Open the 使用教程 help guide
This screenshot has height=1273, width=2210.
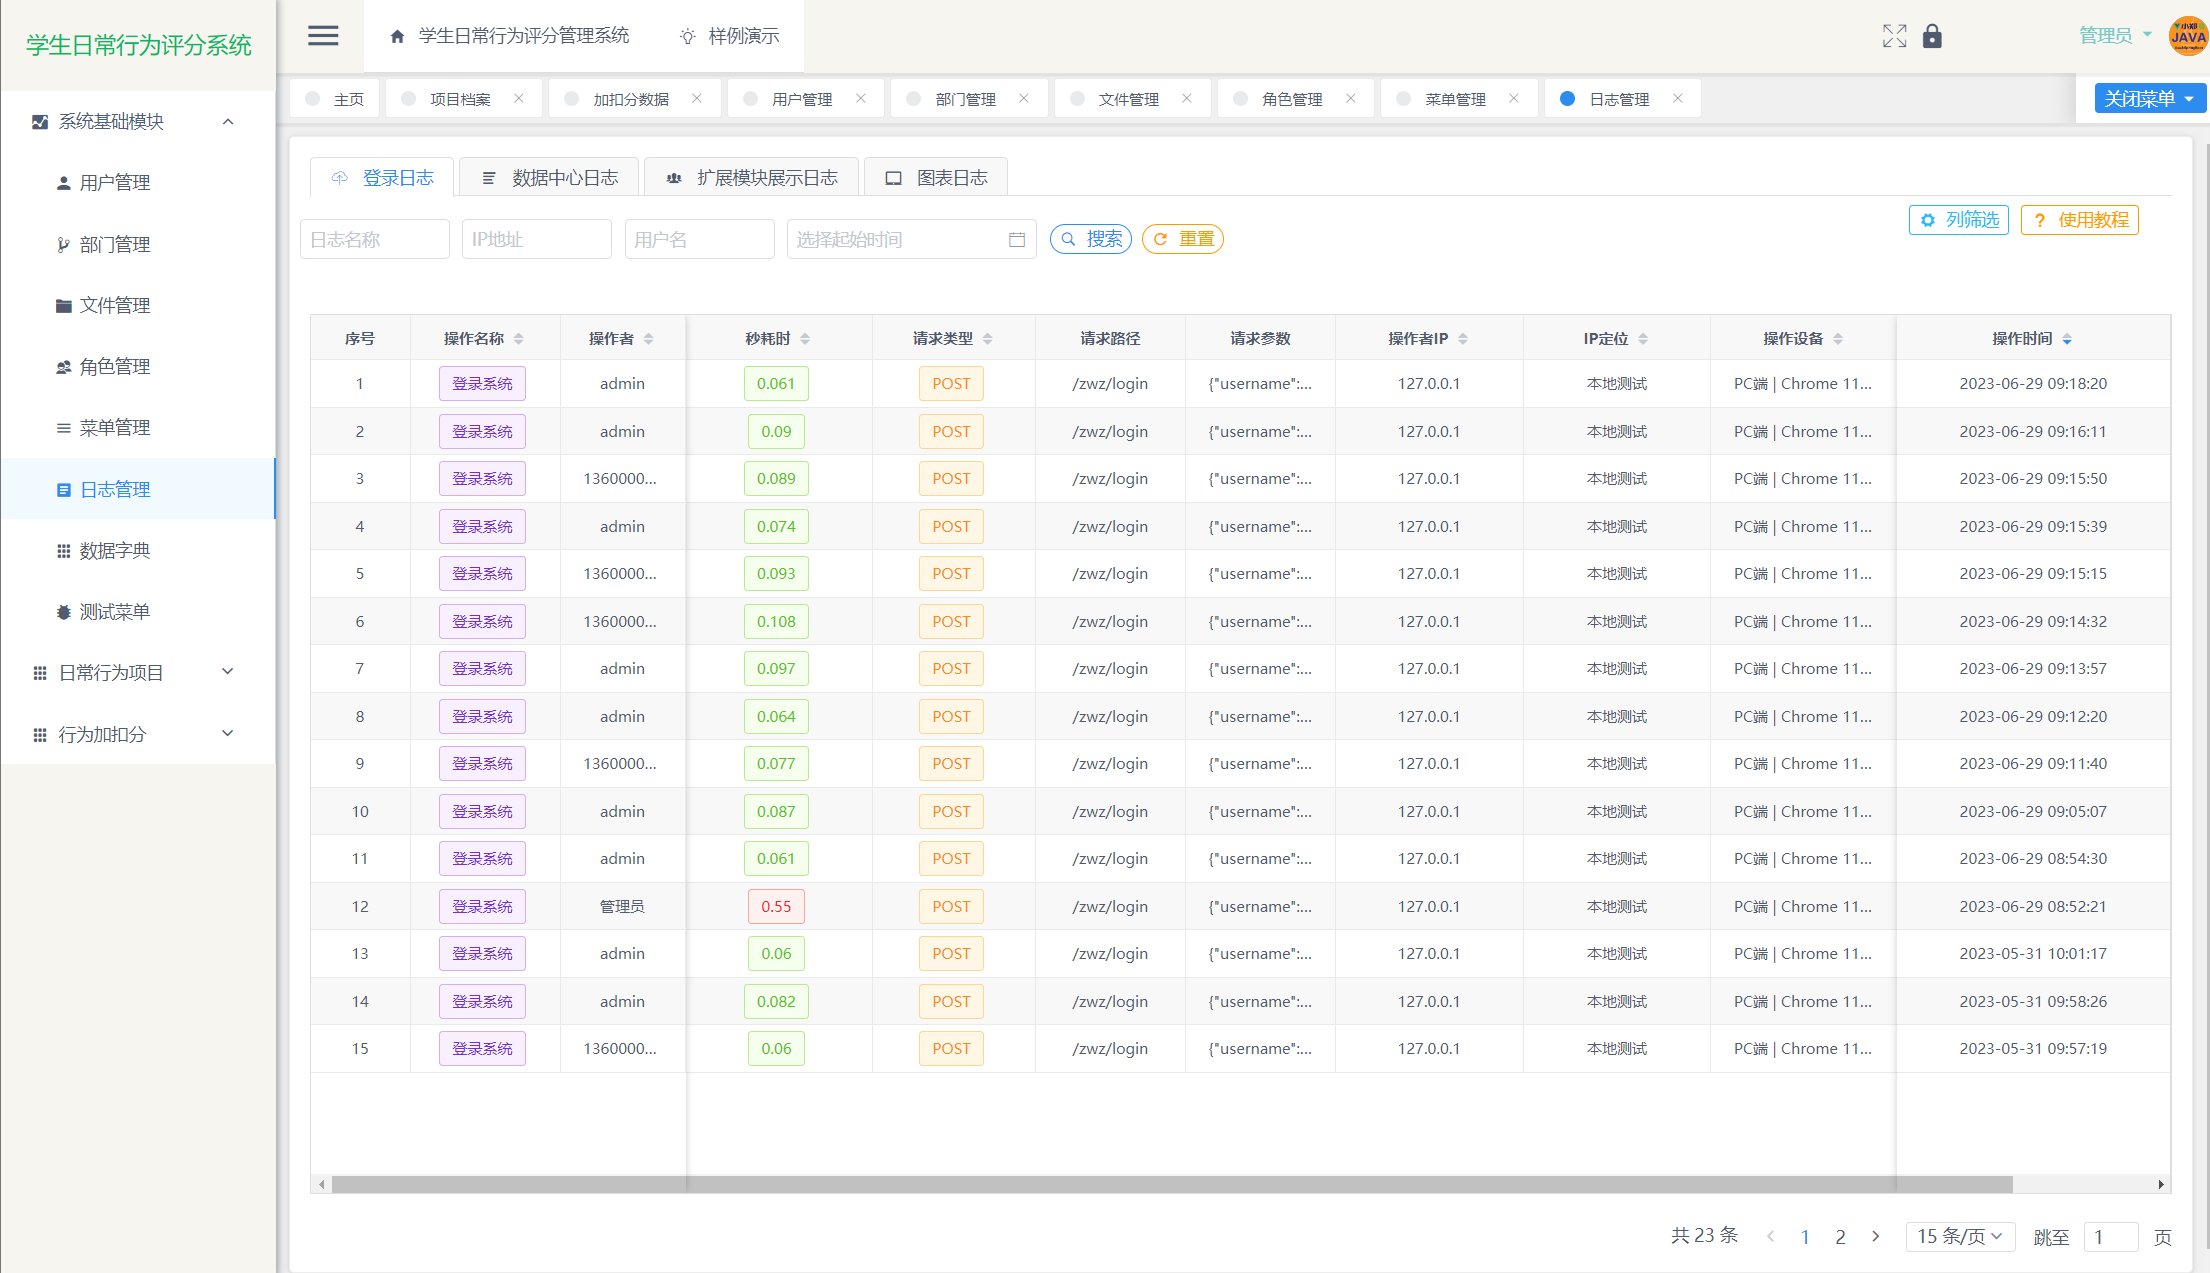tap(2080, 219)
